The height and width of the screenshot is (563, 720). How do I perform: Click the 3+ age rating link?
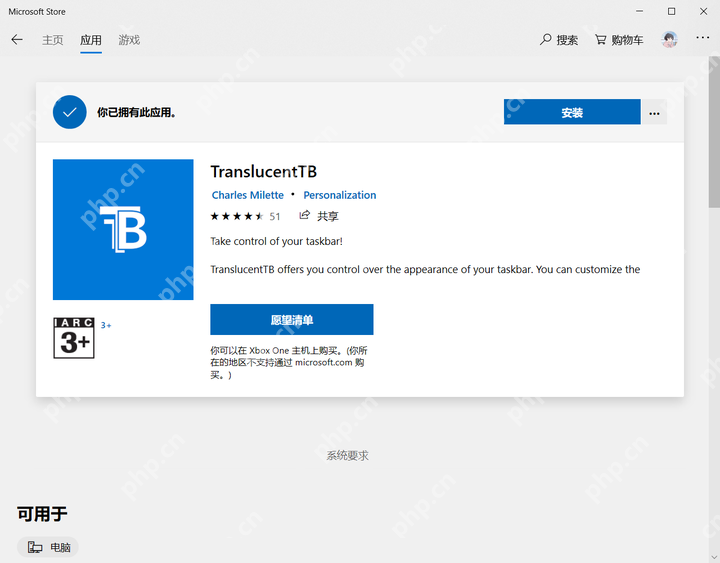click(x=106, y=325)
